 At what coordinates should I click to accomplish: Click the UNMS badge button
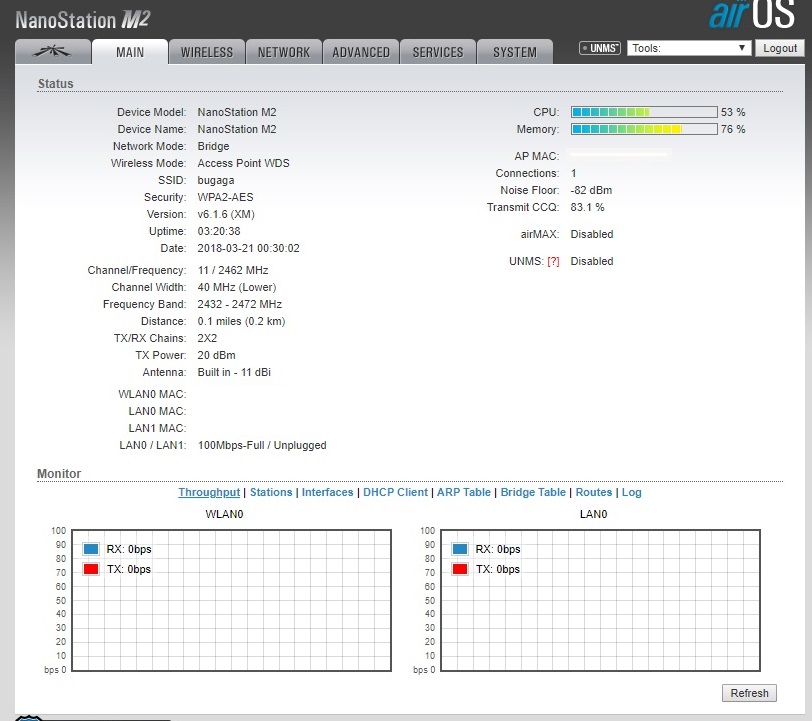(x=600, y=48)
